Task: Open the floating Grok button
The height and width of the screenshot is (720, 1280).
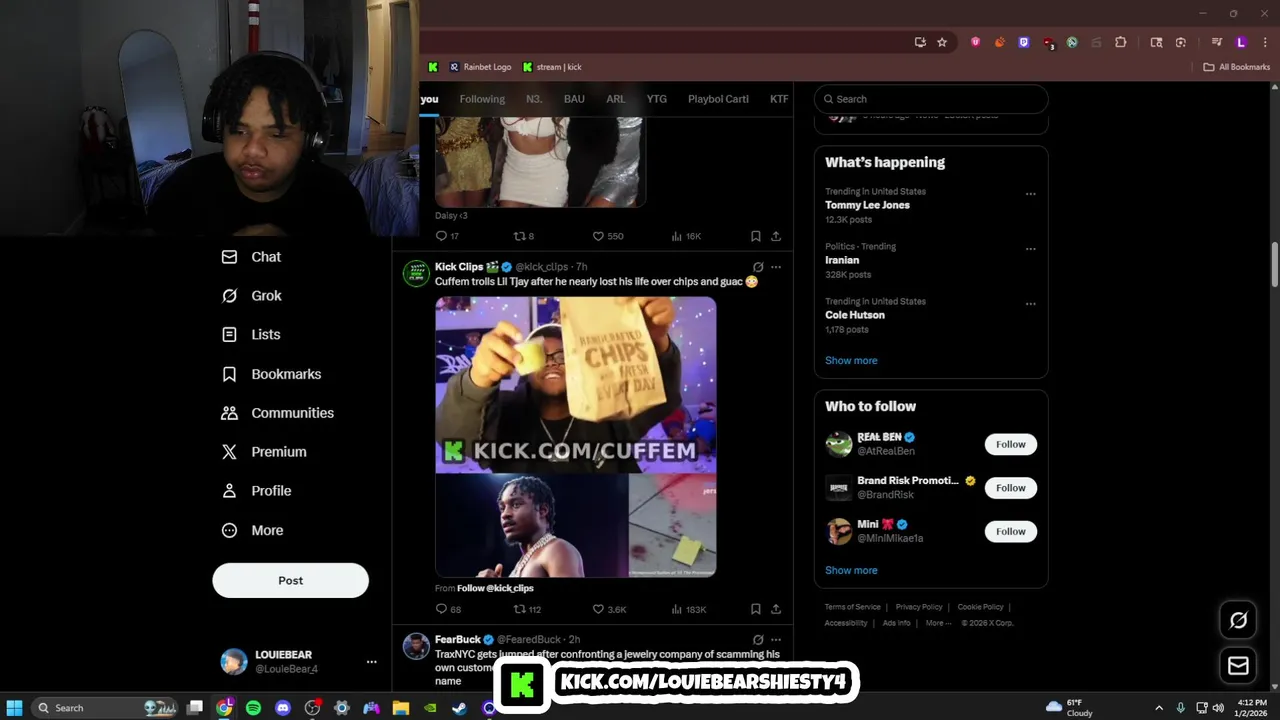Action: pos(1238,620)
